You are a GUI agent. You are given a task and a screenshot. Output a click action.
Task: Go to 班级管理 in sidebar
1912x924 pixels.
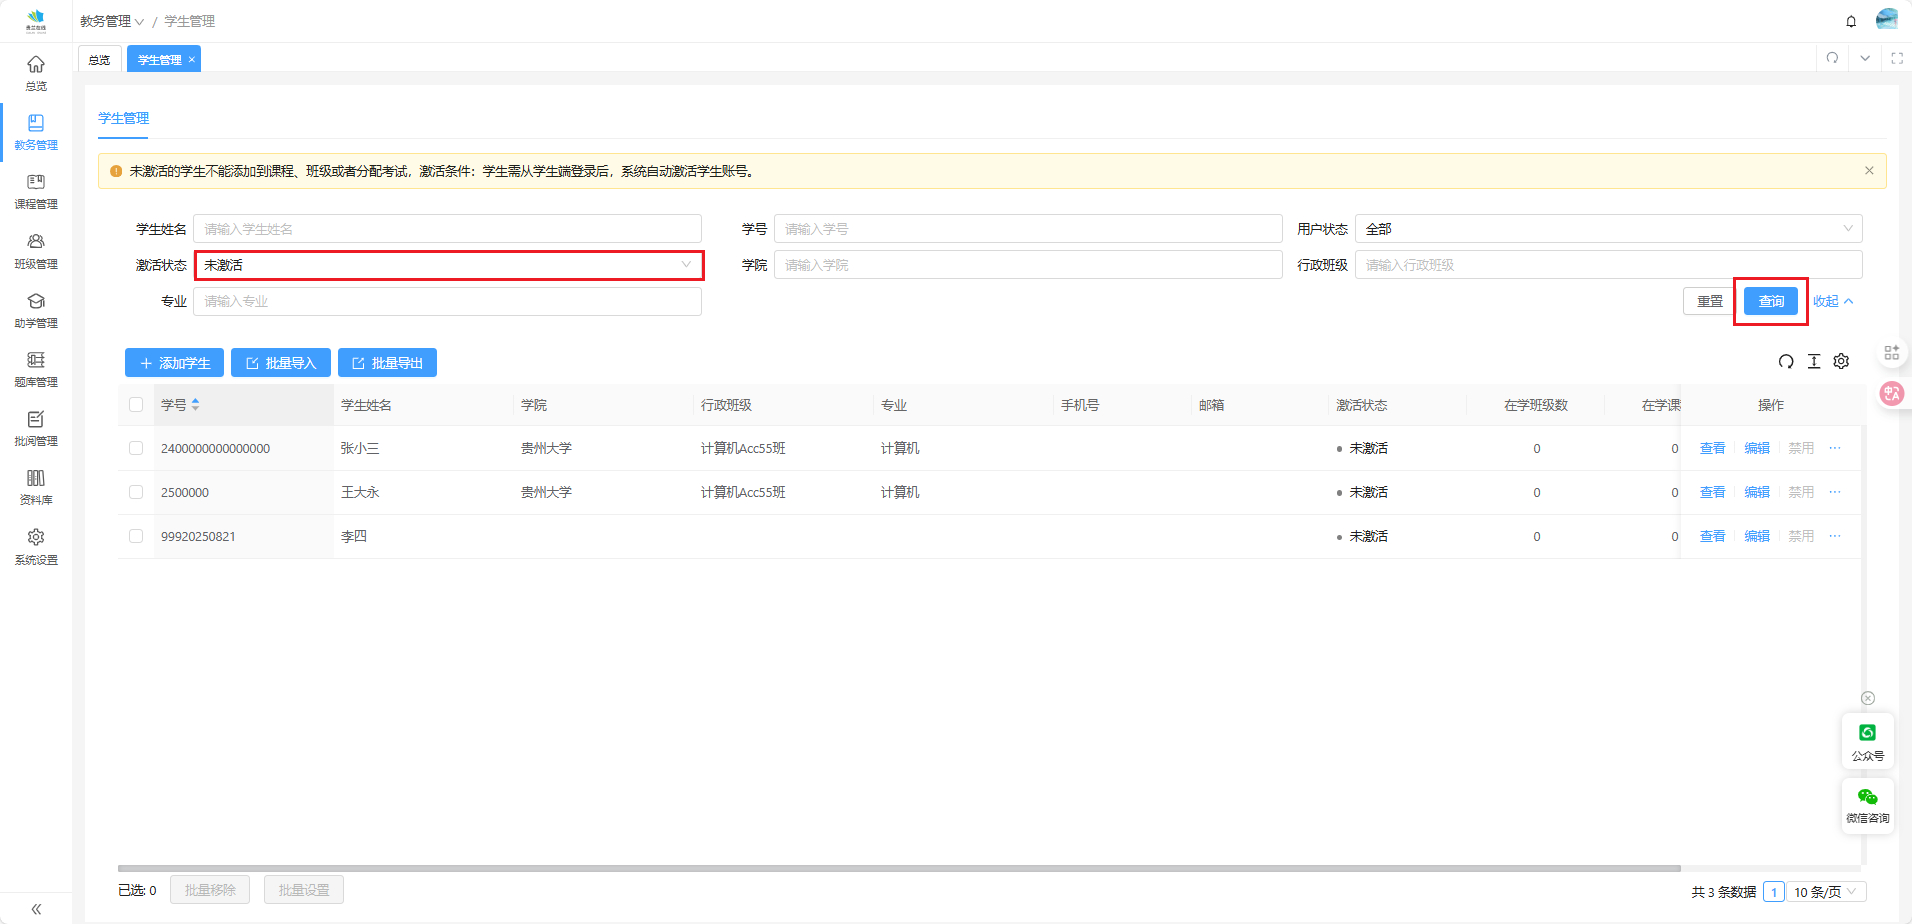pos(36,250)
